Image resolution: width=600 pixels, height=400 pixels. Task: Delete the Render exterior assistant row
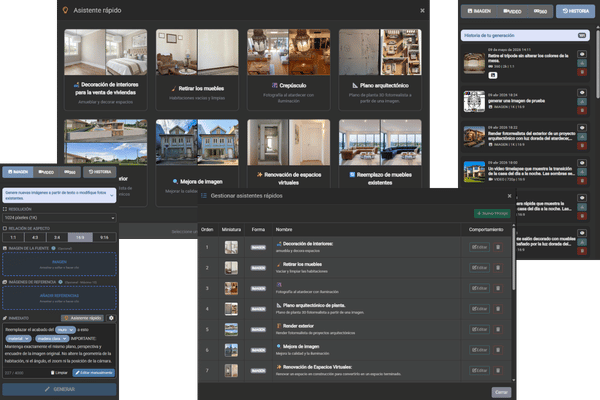[498, 330]
